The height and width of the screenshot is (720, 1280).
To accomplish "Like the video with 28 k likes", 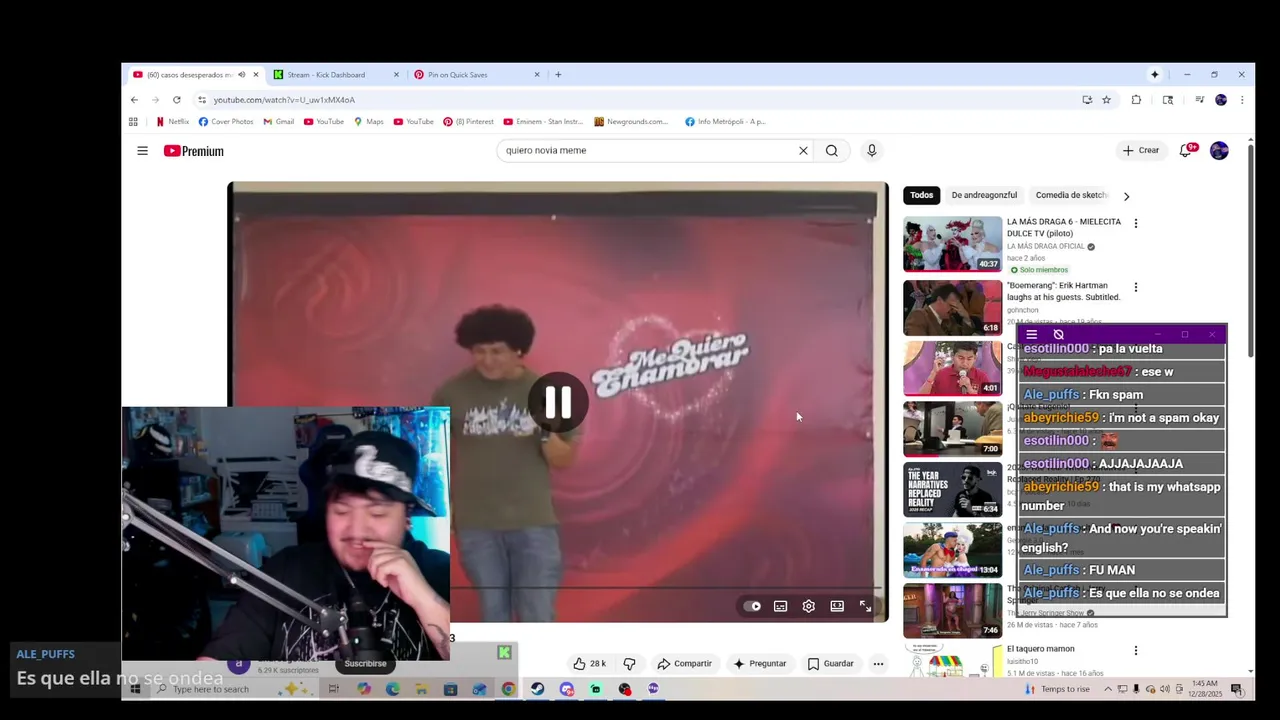I will coord(589,664).
